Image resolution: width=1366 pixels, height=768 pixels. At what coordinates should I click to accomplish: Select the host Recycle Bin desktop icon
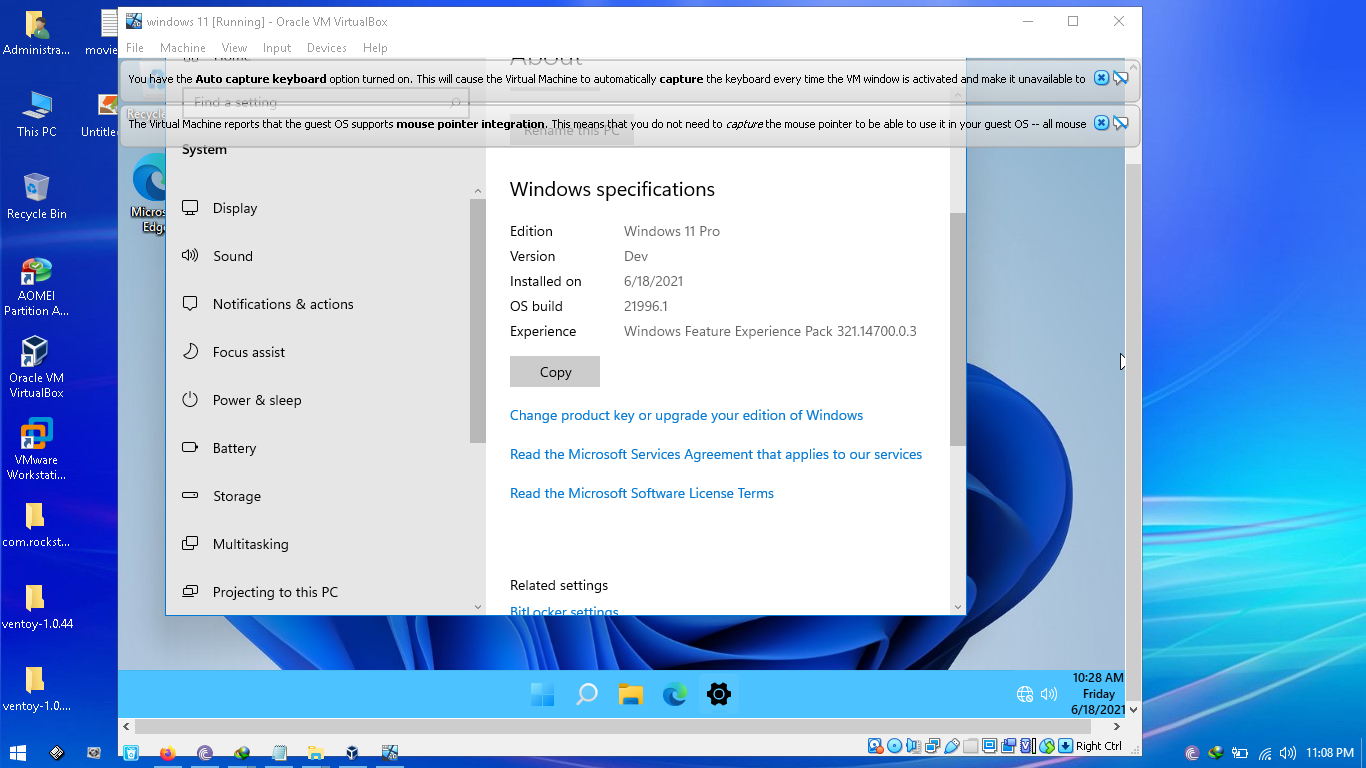[36, 196]
